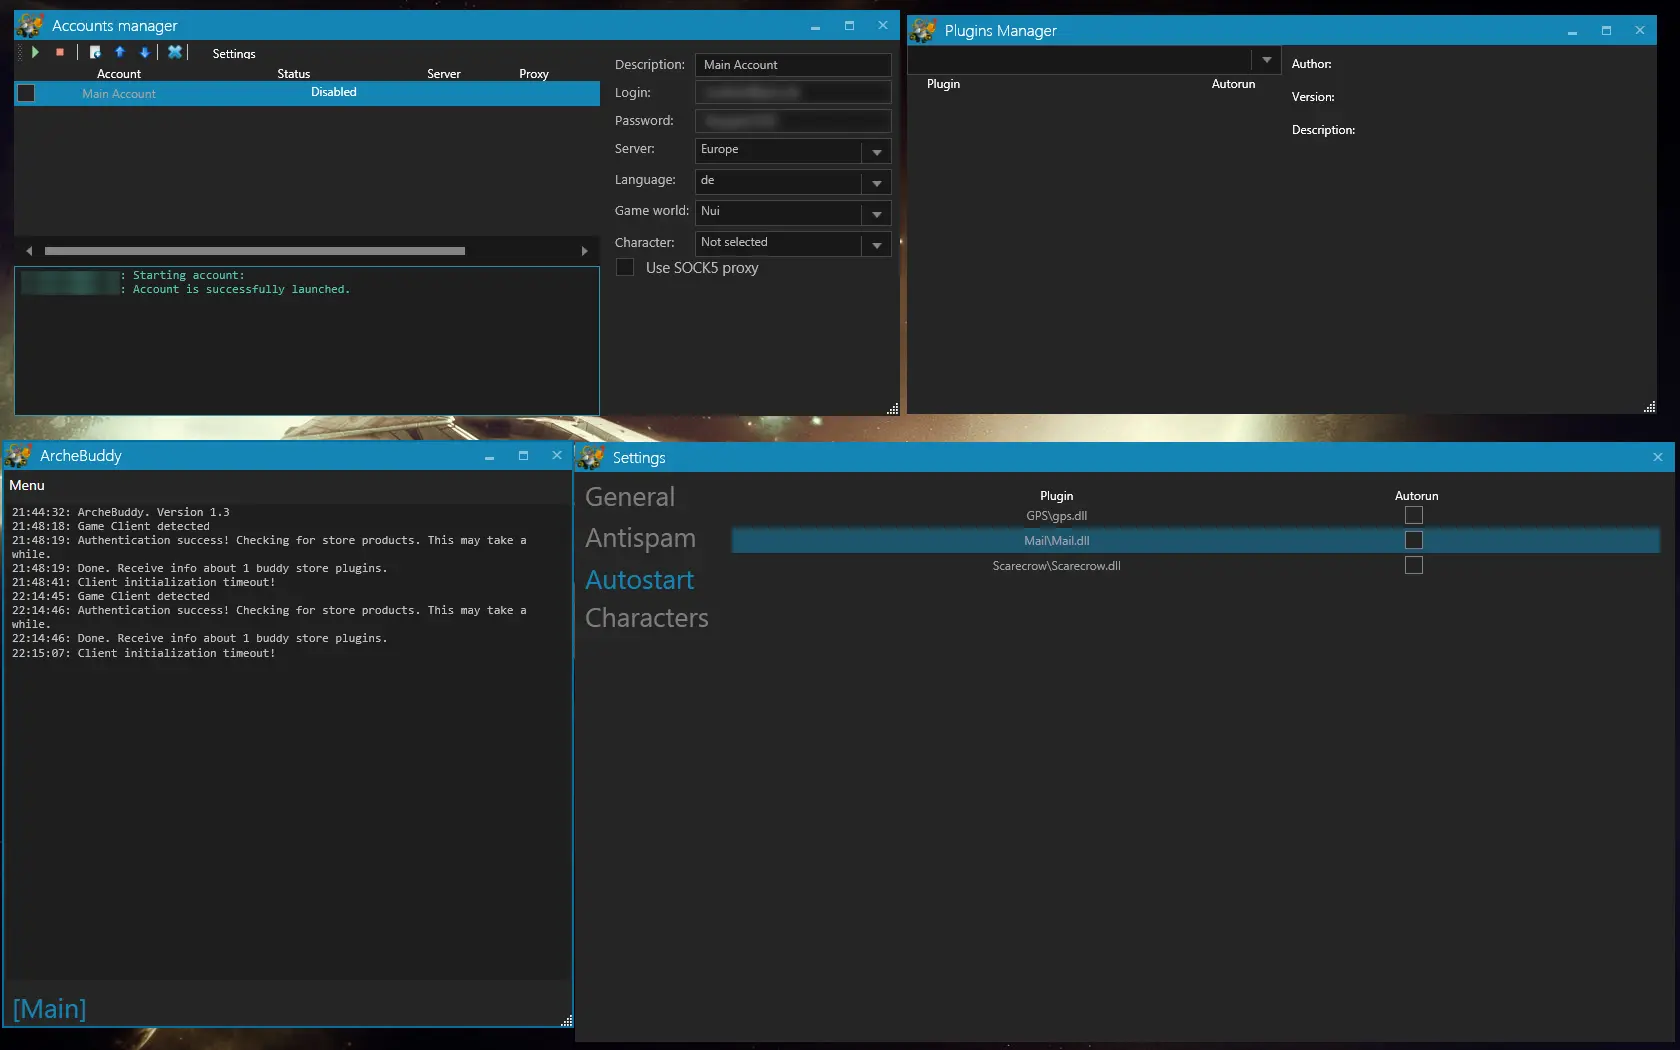
Task: Click 'Account is successfully launched.' log line
Action: 241,290
